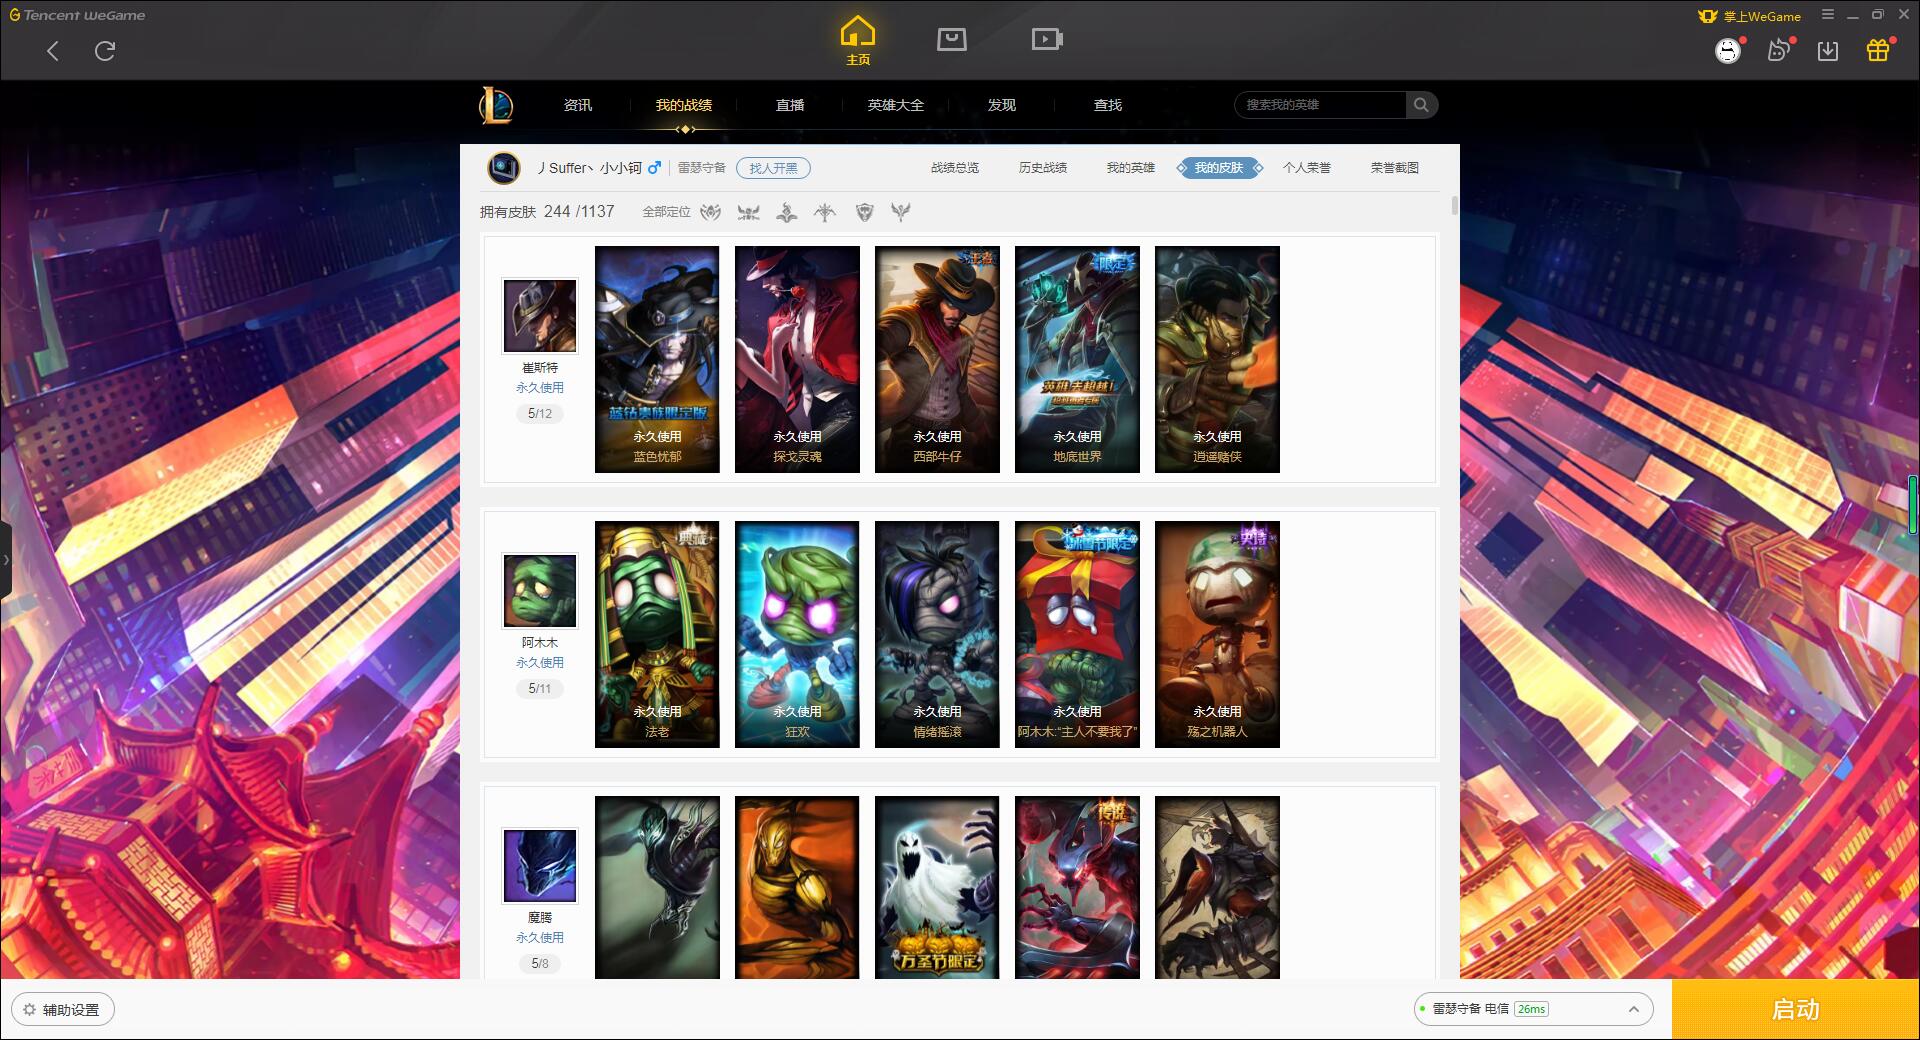Click the 魔腾 champion portrait
The height and width of the screenshot is (1040, 1920).
540,866
